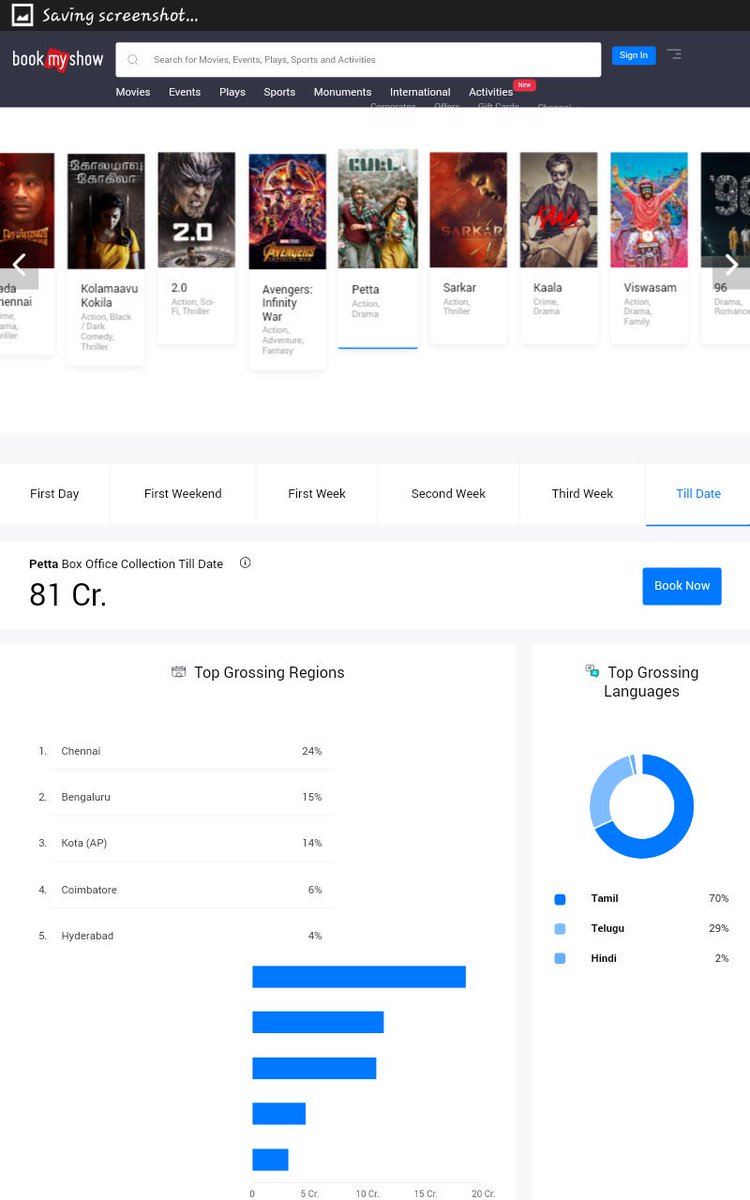Go to next movies with right arrow
The image size is (750, 1200).
point(731,265)
